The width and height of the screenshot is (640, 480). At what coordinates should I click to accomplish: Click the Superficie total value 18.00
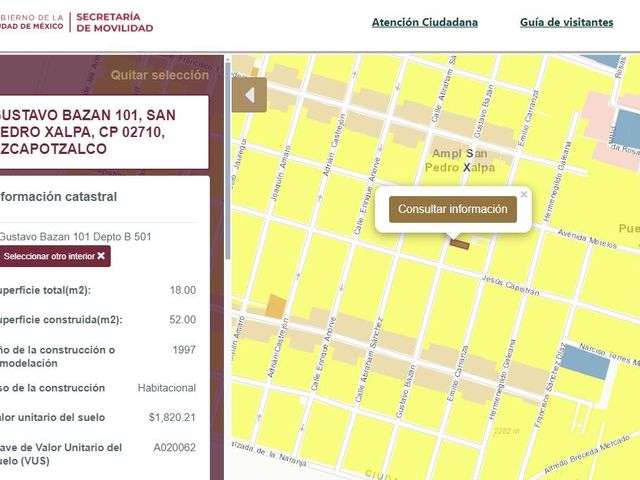183,290
